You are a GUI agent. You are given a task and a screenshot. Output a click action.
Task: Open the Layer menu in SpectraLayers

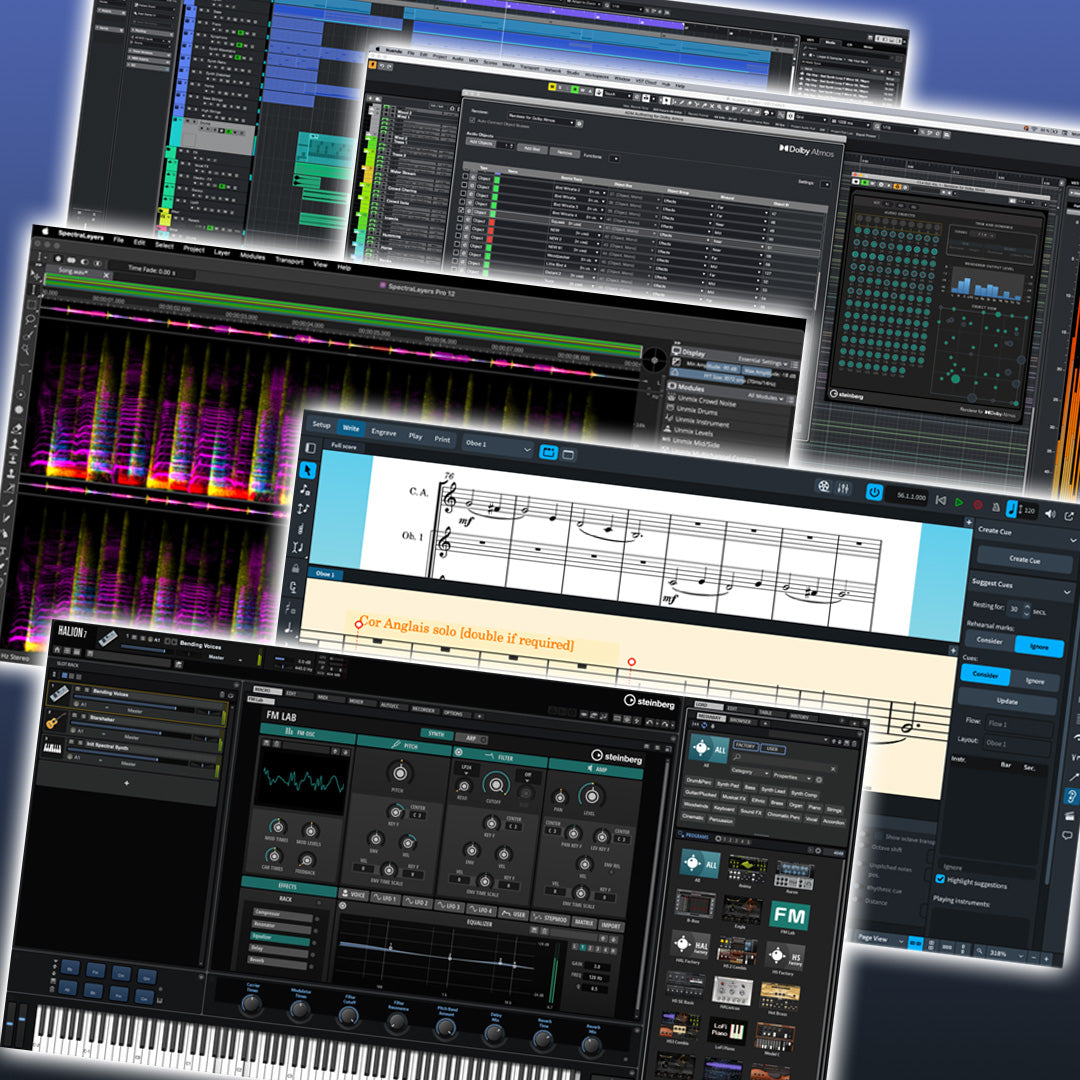222,252
